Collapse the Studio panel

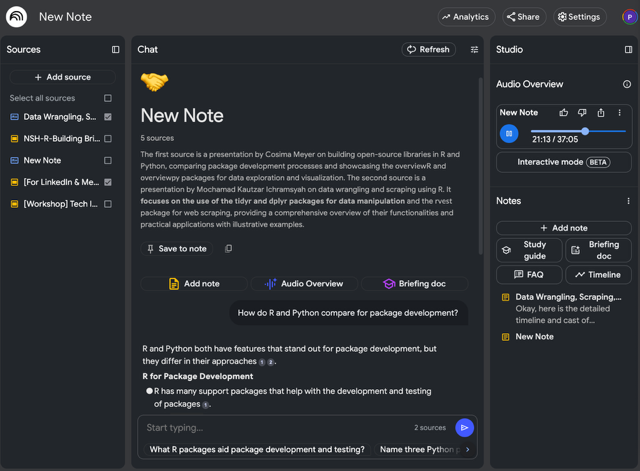pos(628,49)
